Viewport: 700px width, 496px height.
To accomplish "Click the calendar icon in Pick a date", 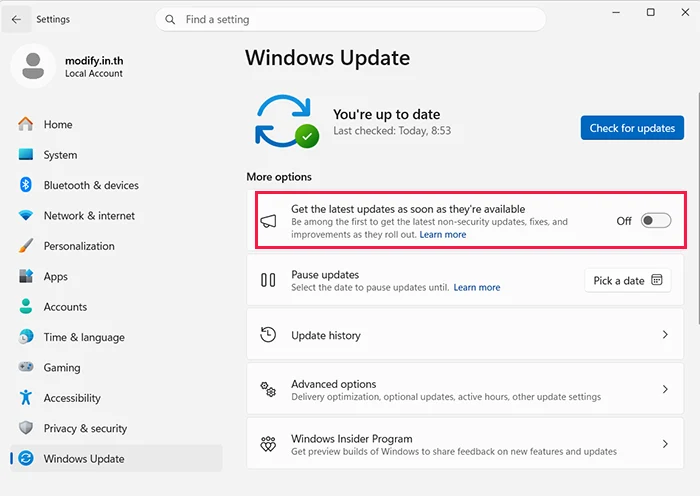I will [x=657, y=280].
